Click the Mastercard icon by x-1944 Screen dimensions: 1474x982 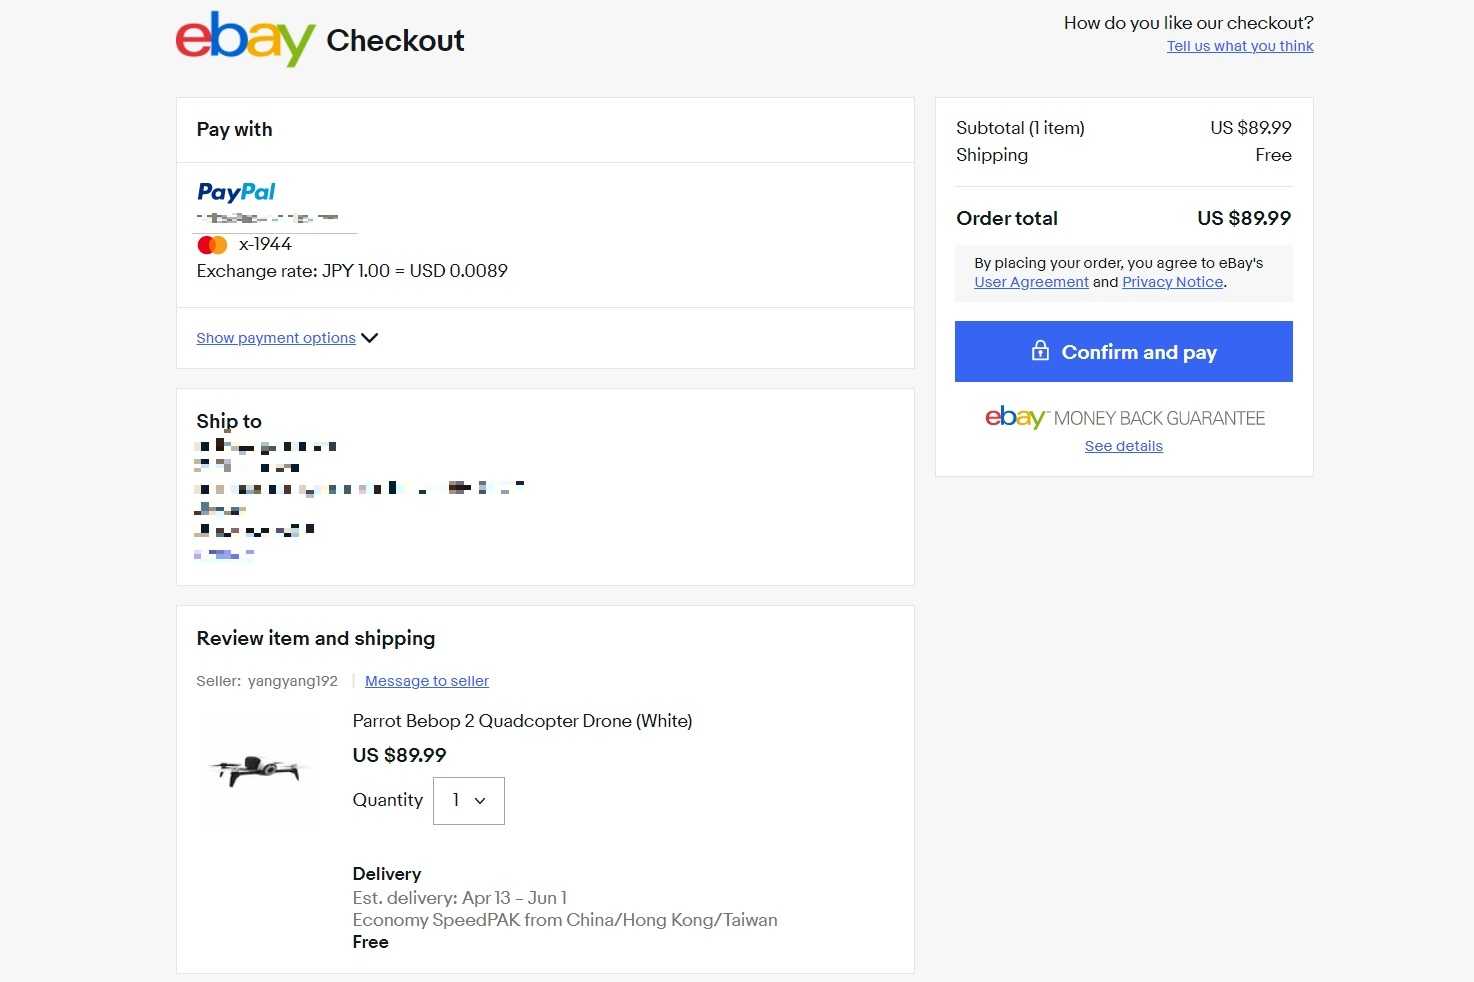coord(212,245)
